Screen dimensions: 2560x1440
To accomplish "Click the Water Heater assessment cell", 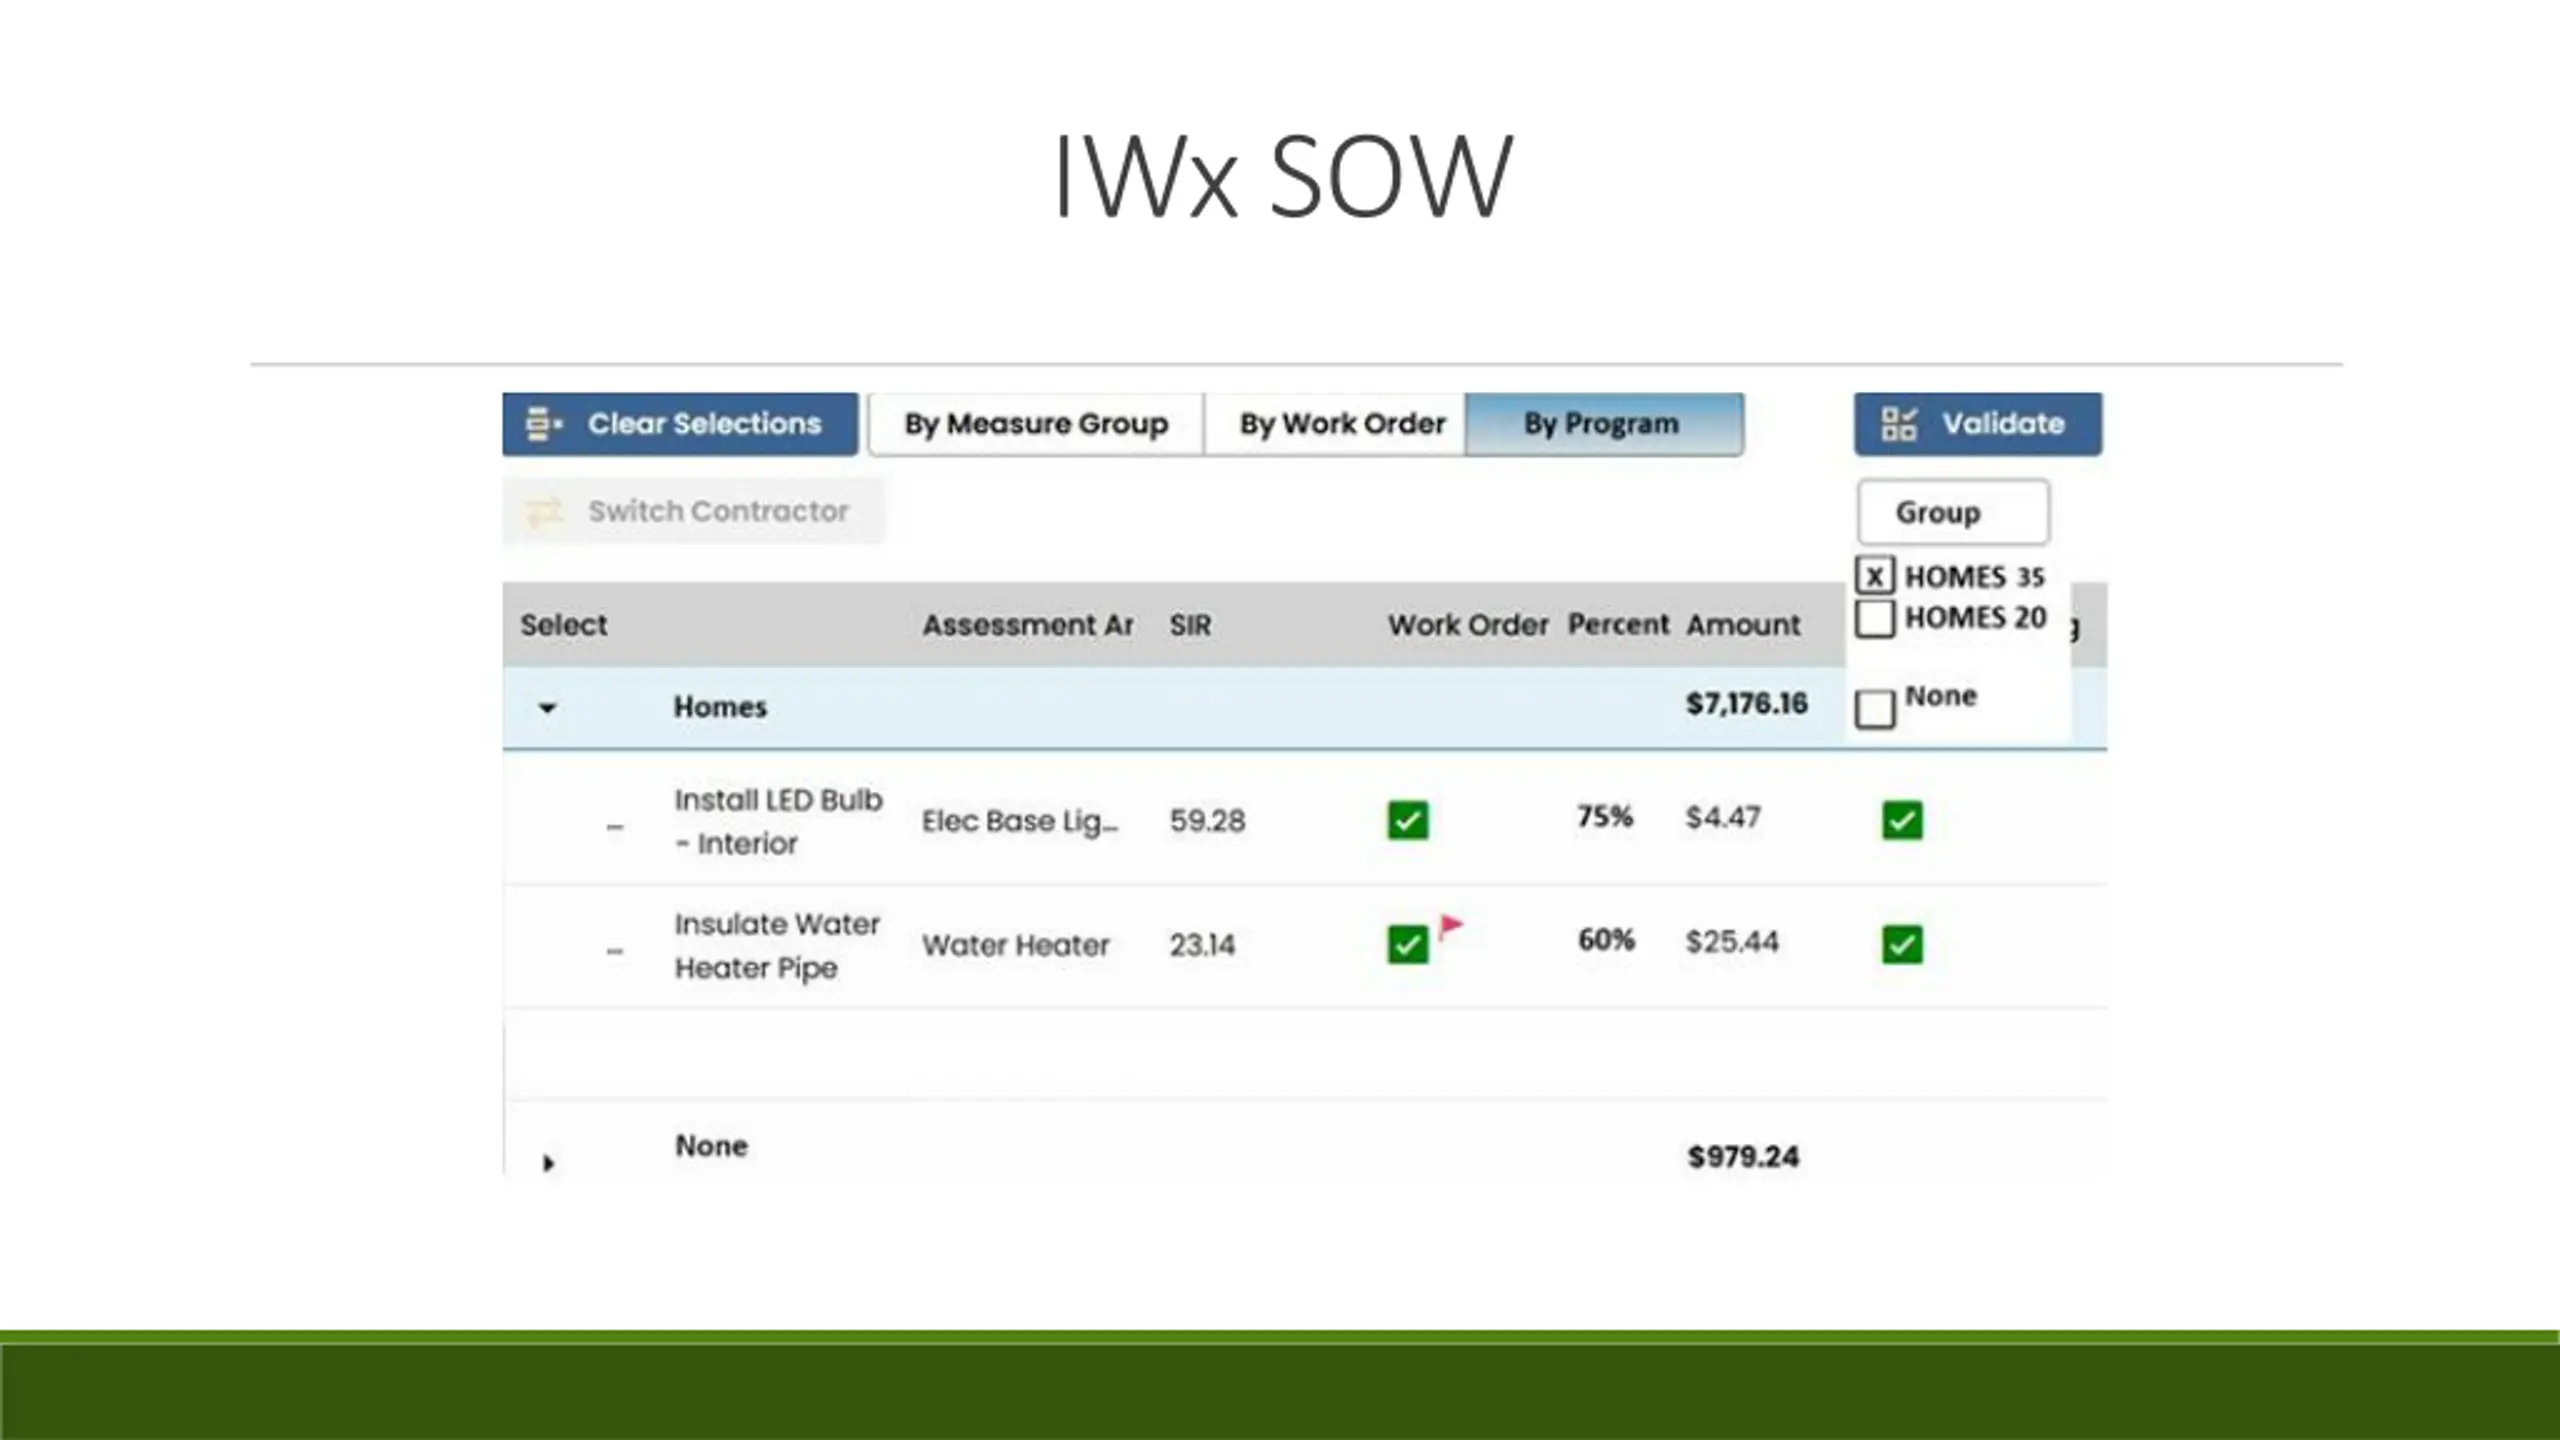I will click(1015, 945).
